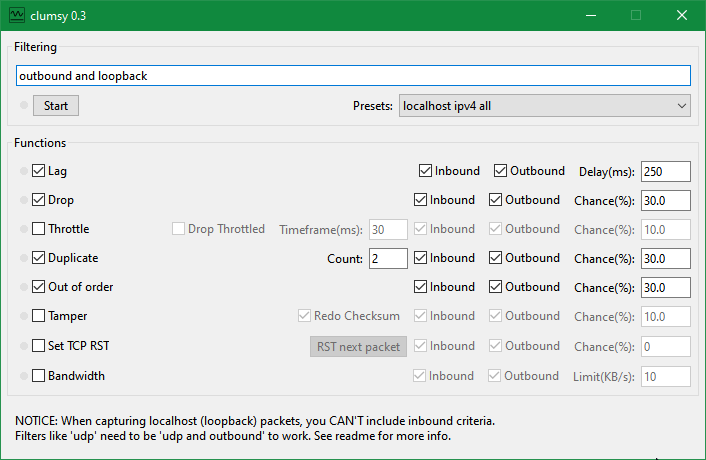
Task: Click the 'Presets:' label
Action: pyautogui.click(x=373, y=106)
